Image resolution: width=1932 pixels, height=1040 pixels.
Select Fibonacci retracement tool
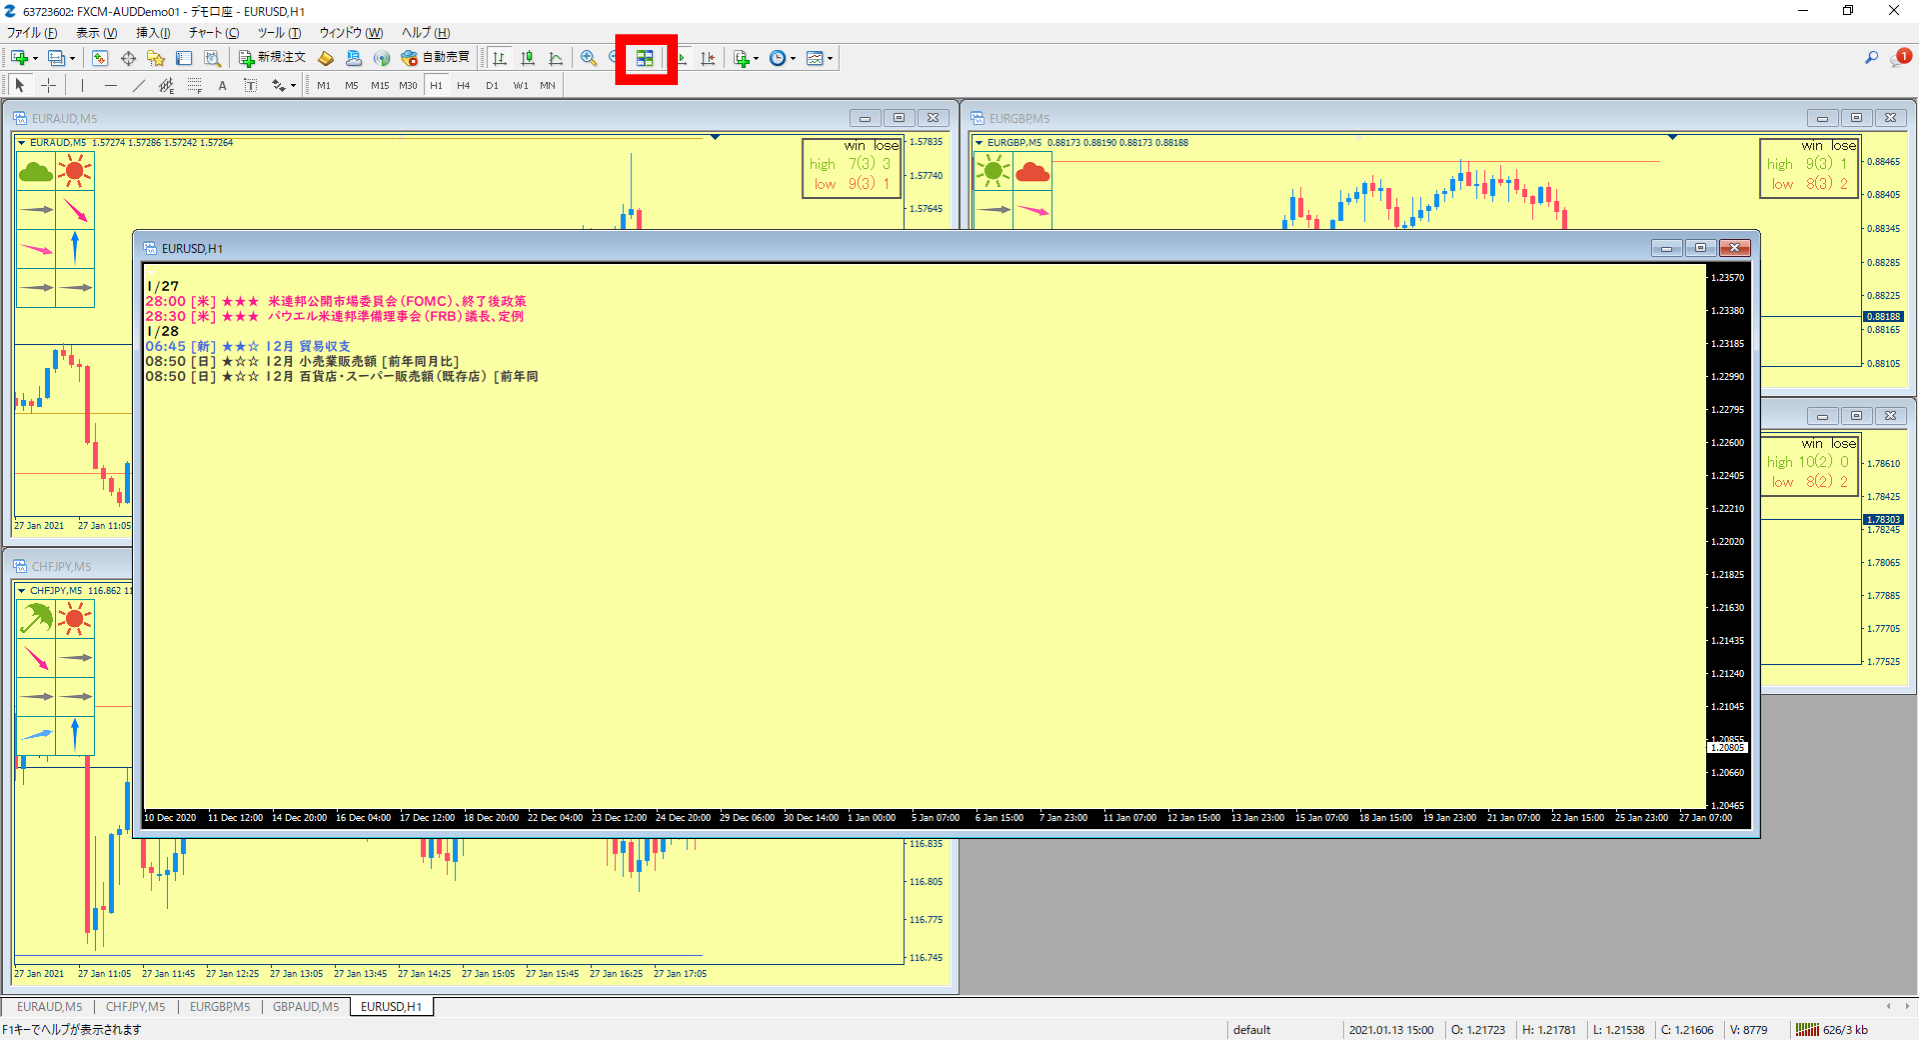(195, 85)
